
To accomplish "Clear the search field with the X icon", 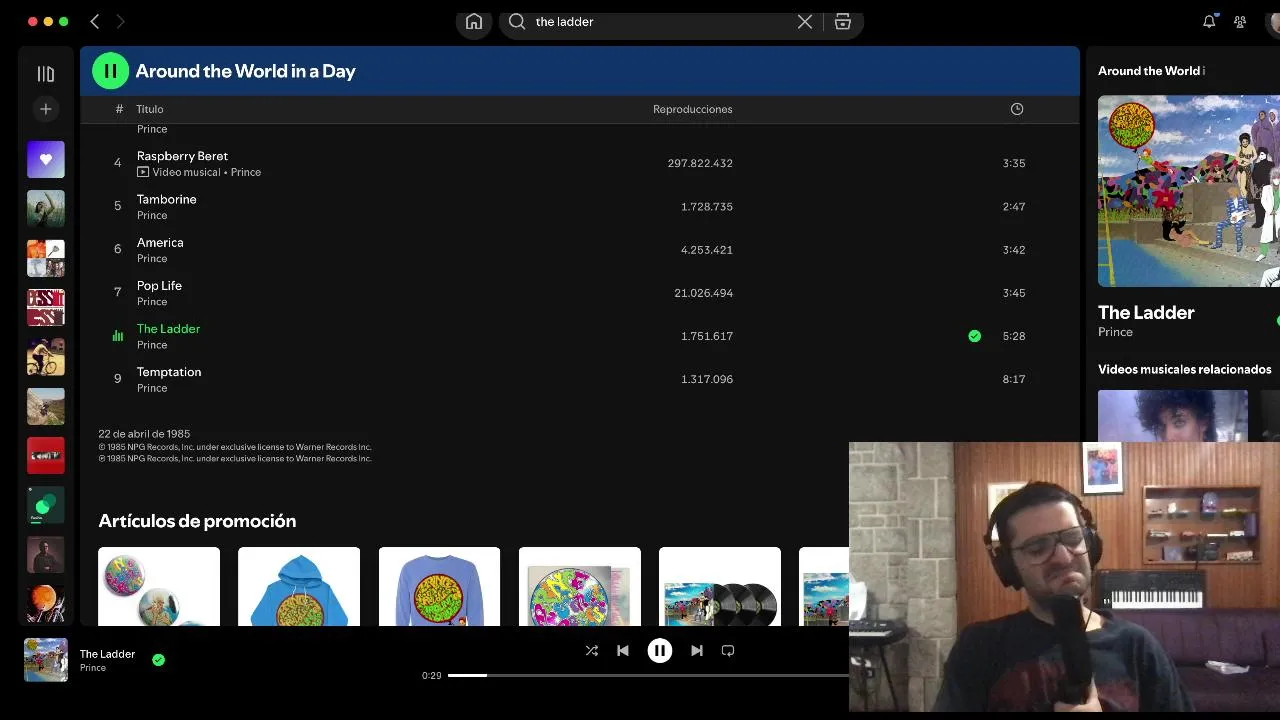I will [x=805, y=22].
